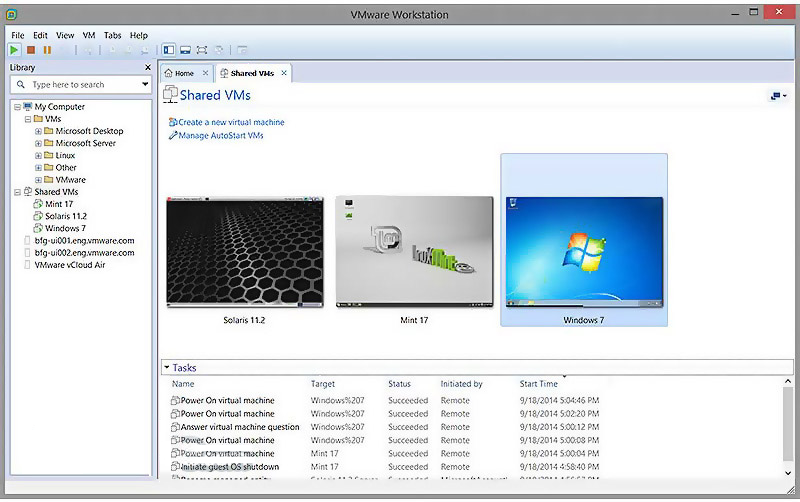Open the search box dropdown arrow
This screenshot has width=800, height=502.
tap(145, 85)
